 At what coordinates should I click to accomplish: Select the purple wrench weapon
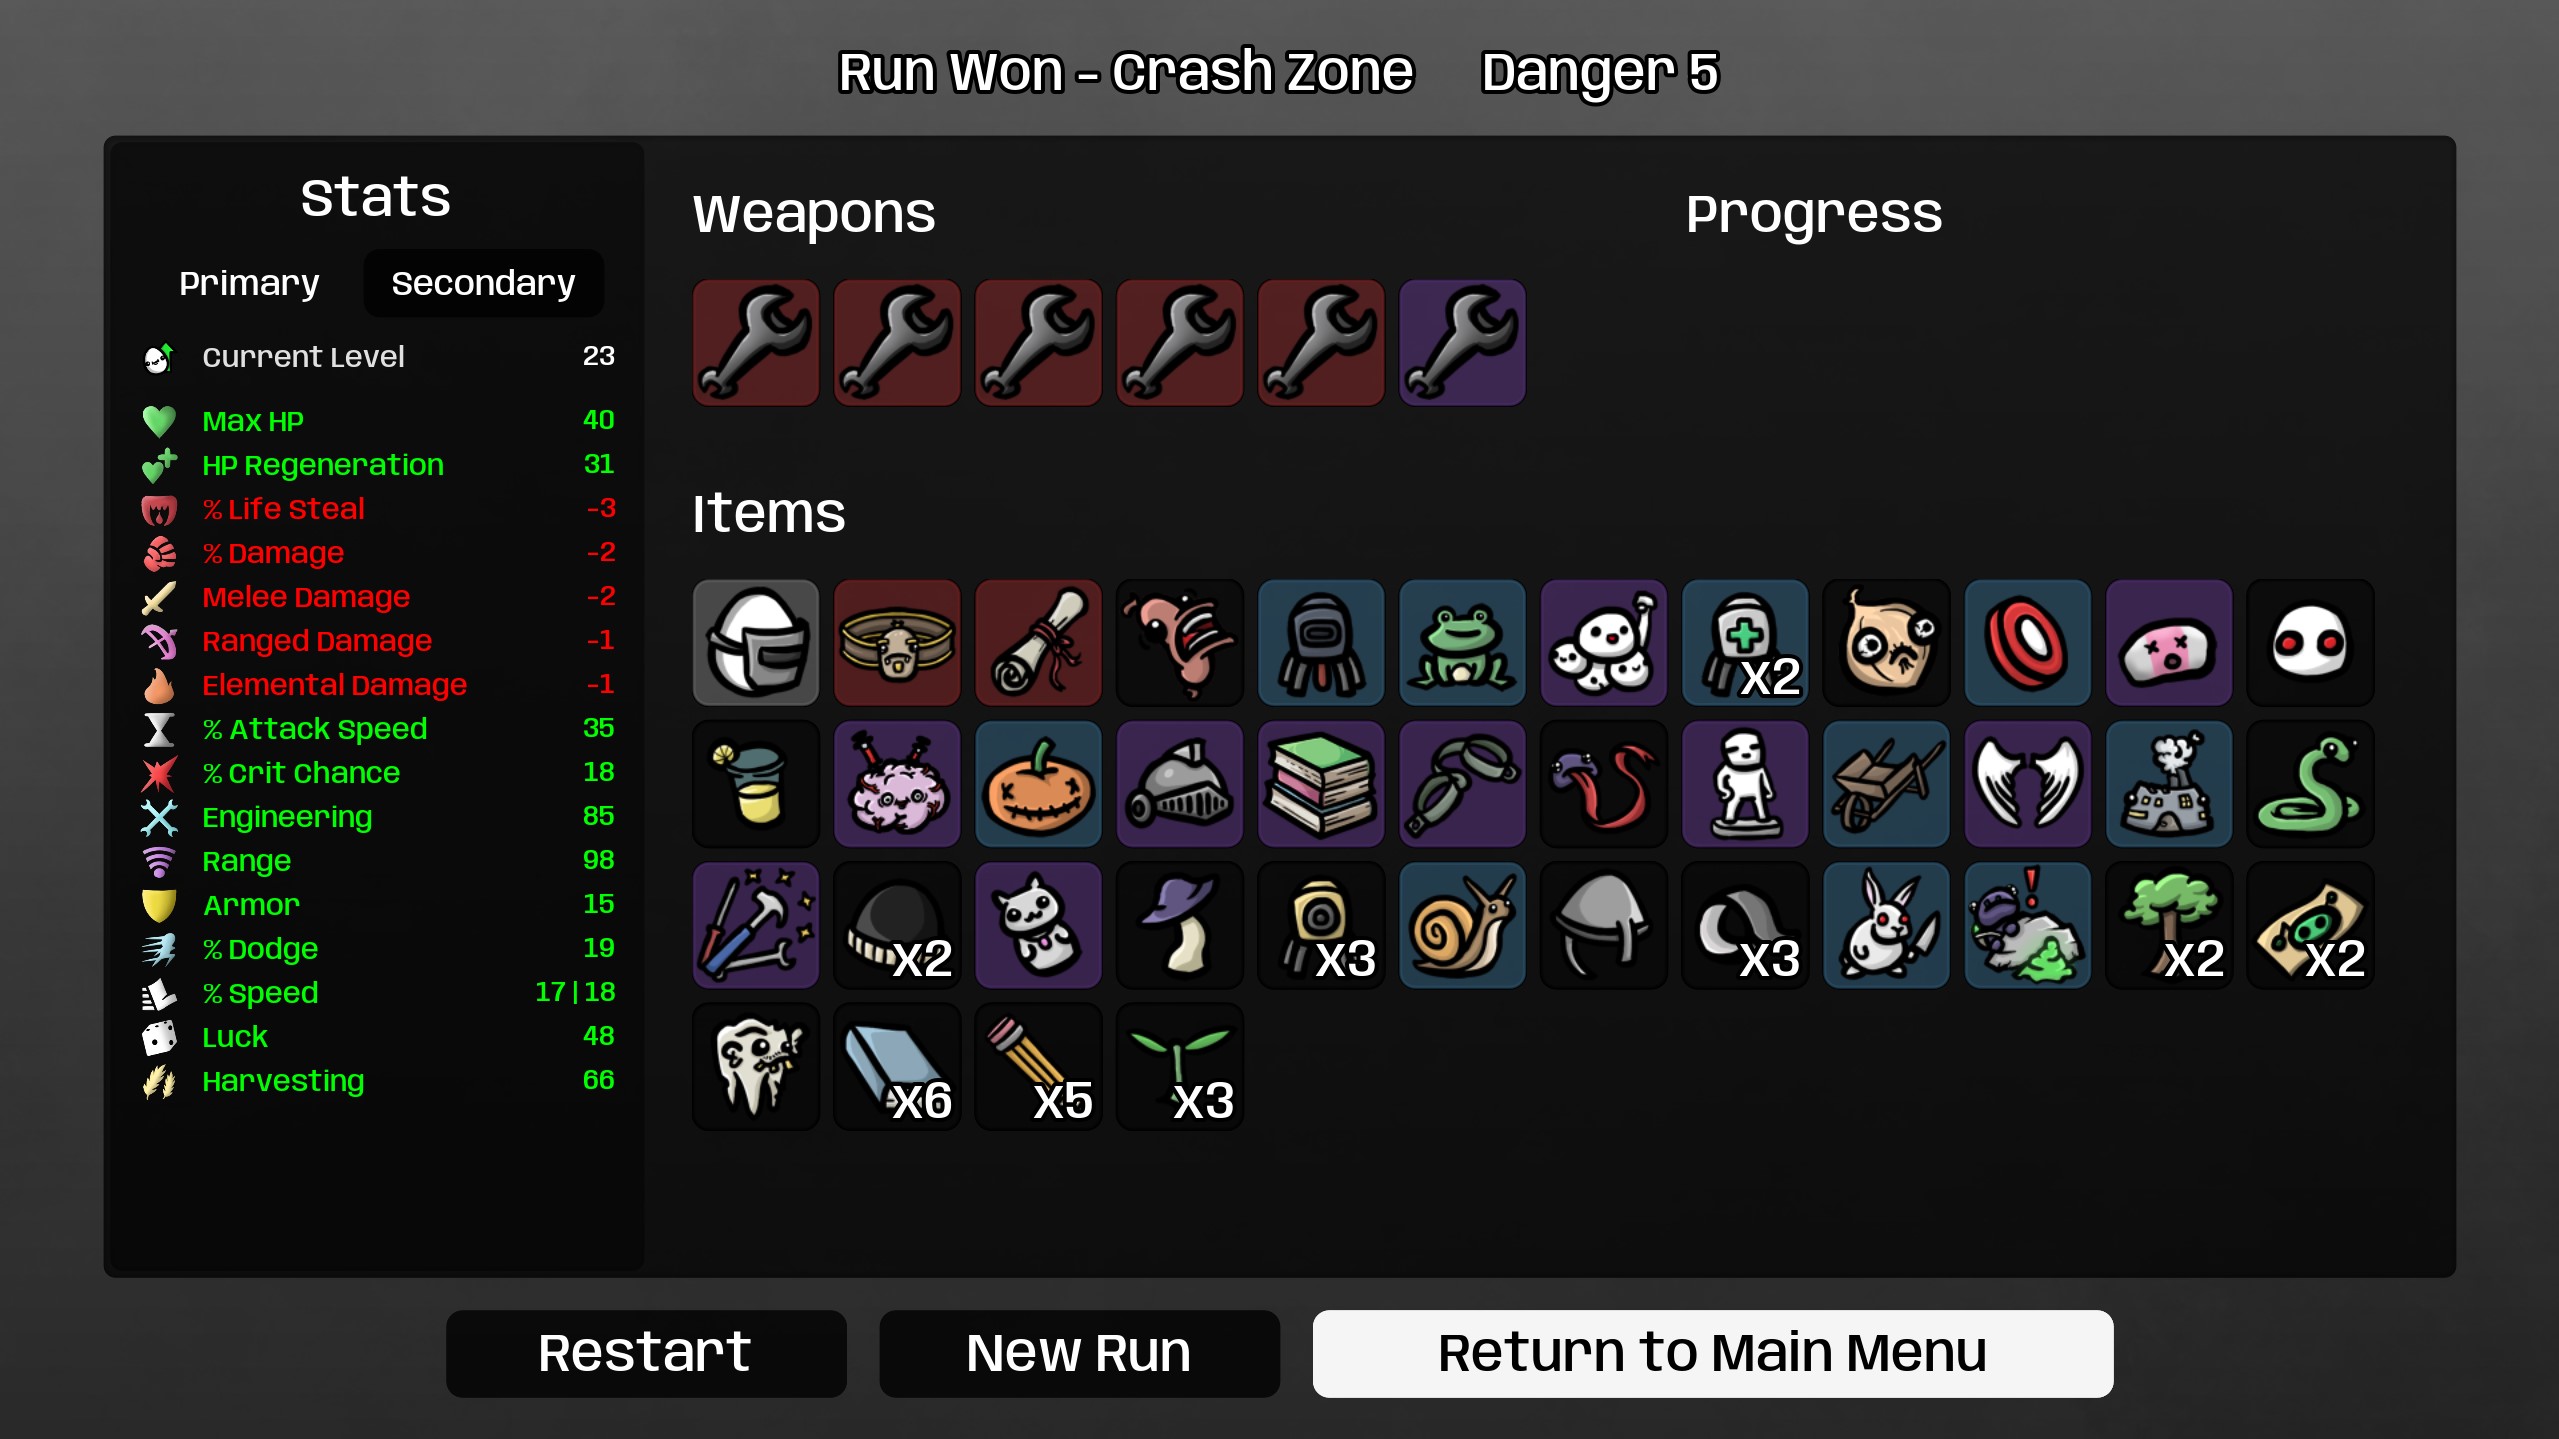(1462, 343)
